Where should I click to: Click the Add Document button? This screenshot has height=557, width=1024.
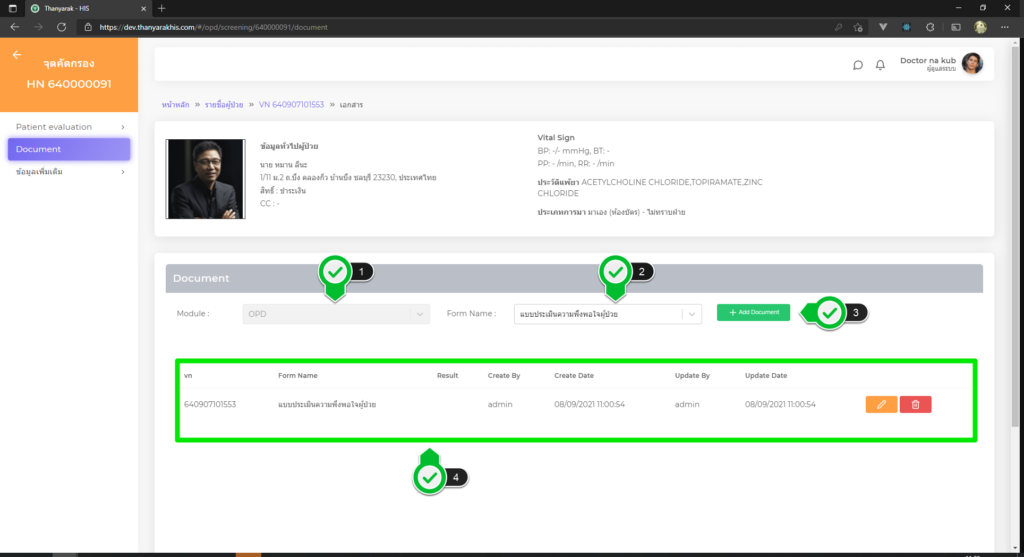coord(753,312)
